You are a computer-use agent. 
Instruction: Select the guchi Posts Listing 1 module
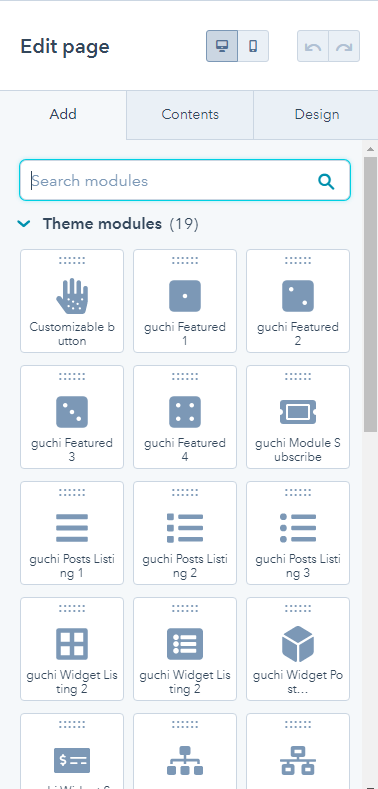click(72, 533)
